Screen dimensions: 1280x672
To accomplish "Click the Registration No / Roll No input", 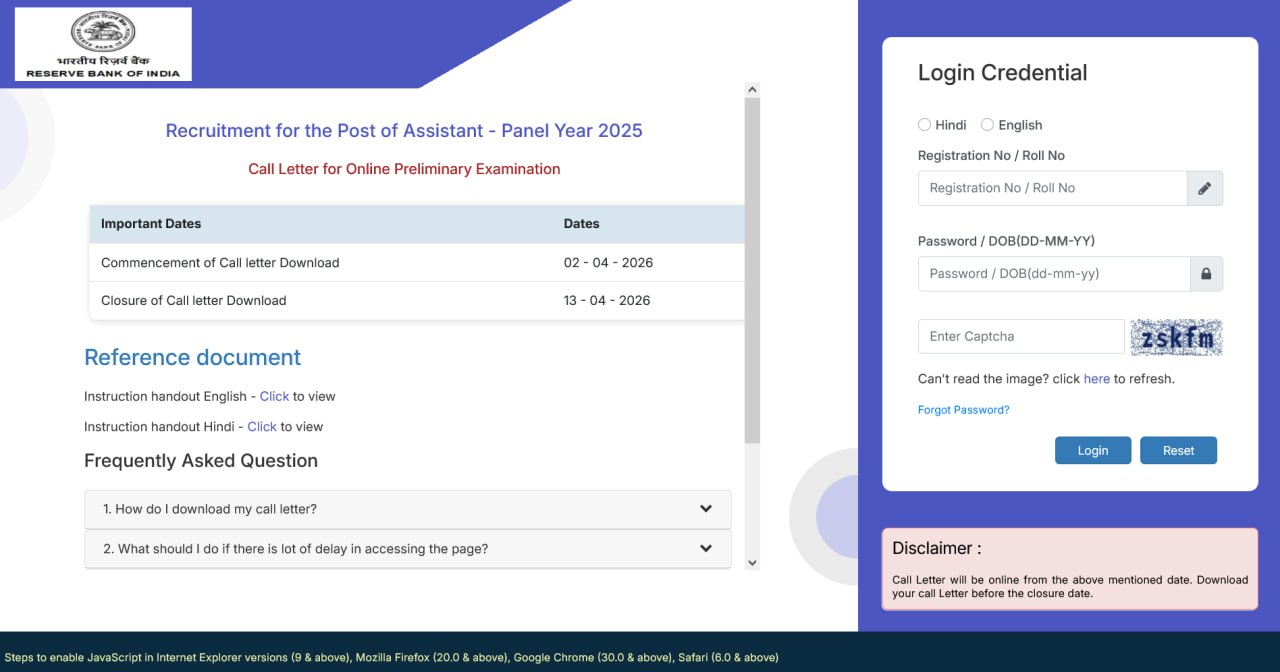I will coord(1050,188).
